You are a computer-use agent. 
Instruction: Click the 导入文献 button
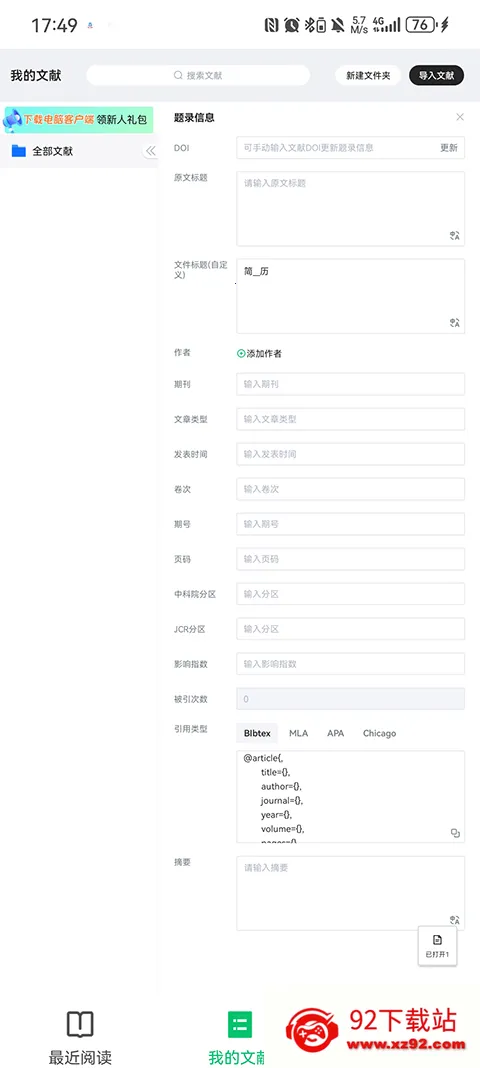point(436,76)
